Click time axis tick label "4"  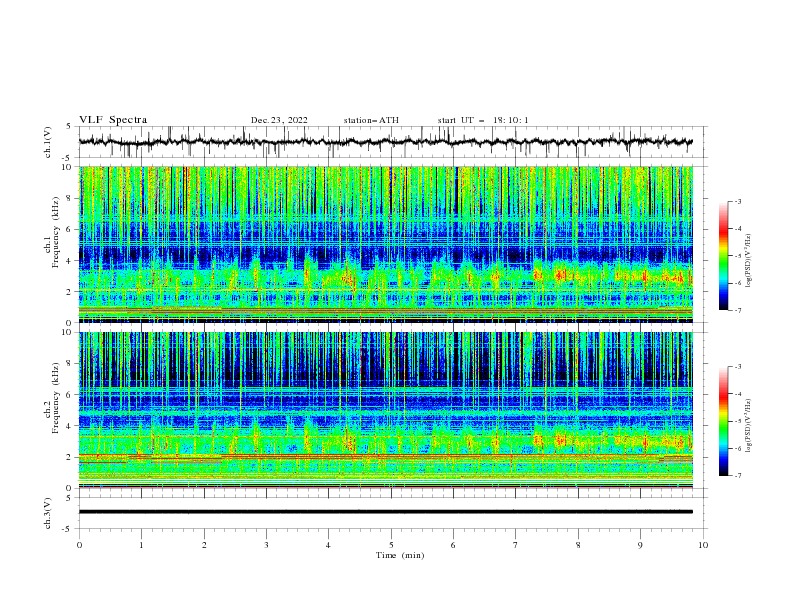[328, 545]
